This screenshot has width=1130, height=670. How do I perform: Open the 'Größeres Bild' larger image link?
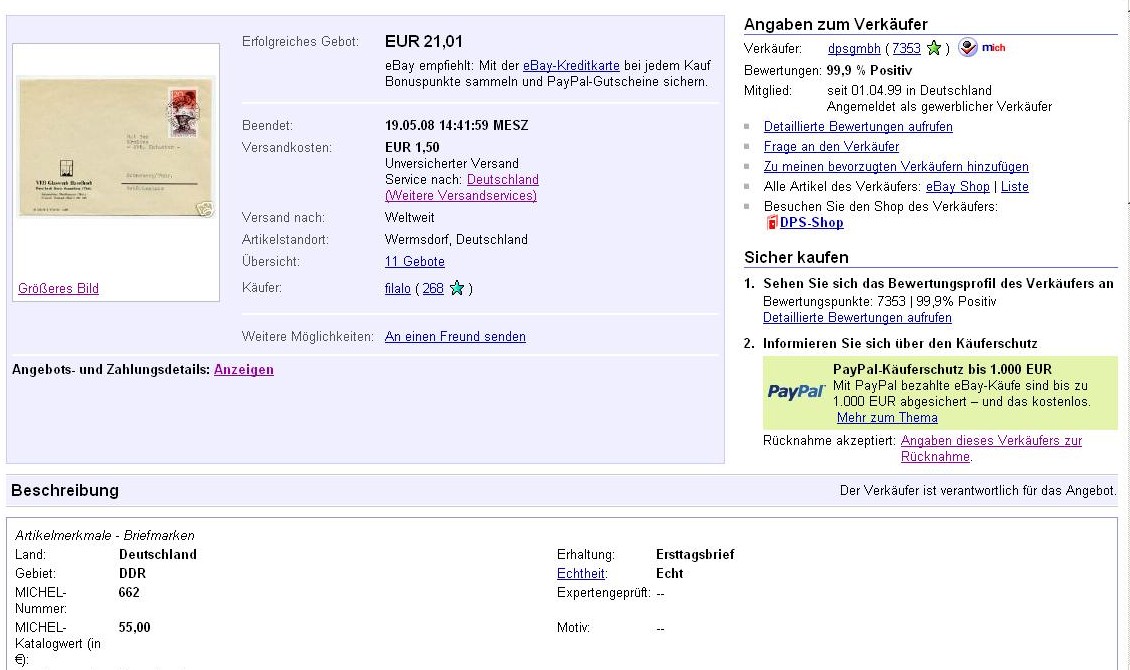pos(58,289)
